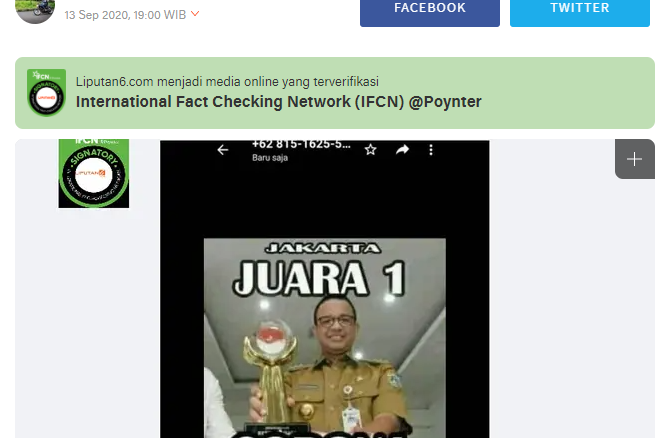
Task: Click the forward share arrow icon
Action: 402,150
